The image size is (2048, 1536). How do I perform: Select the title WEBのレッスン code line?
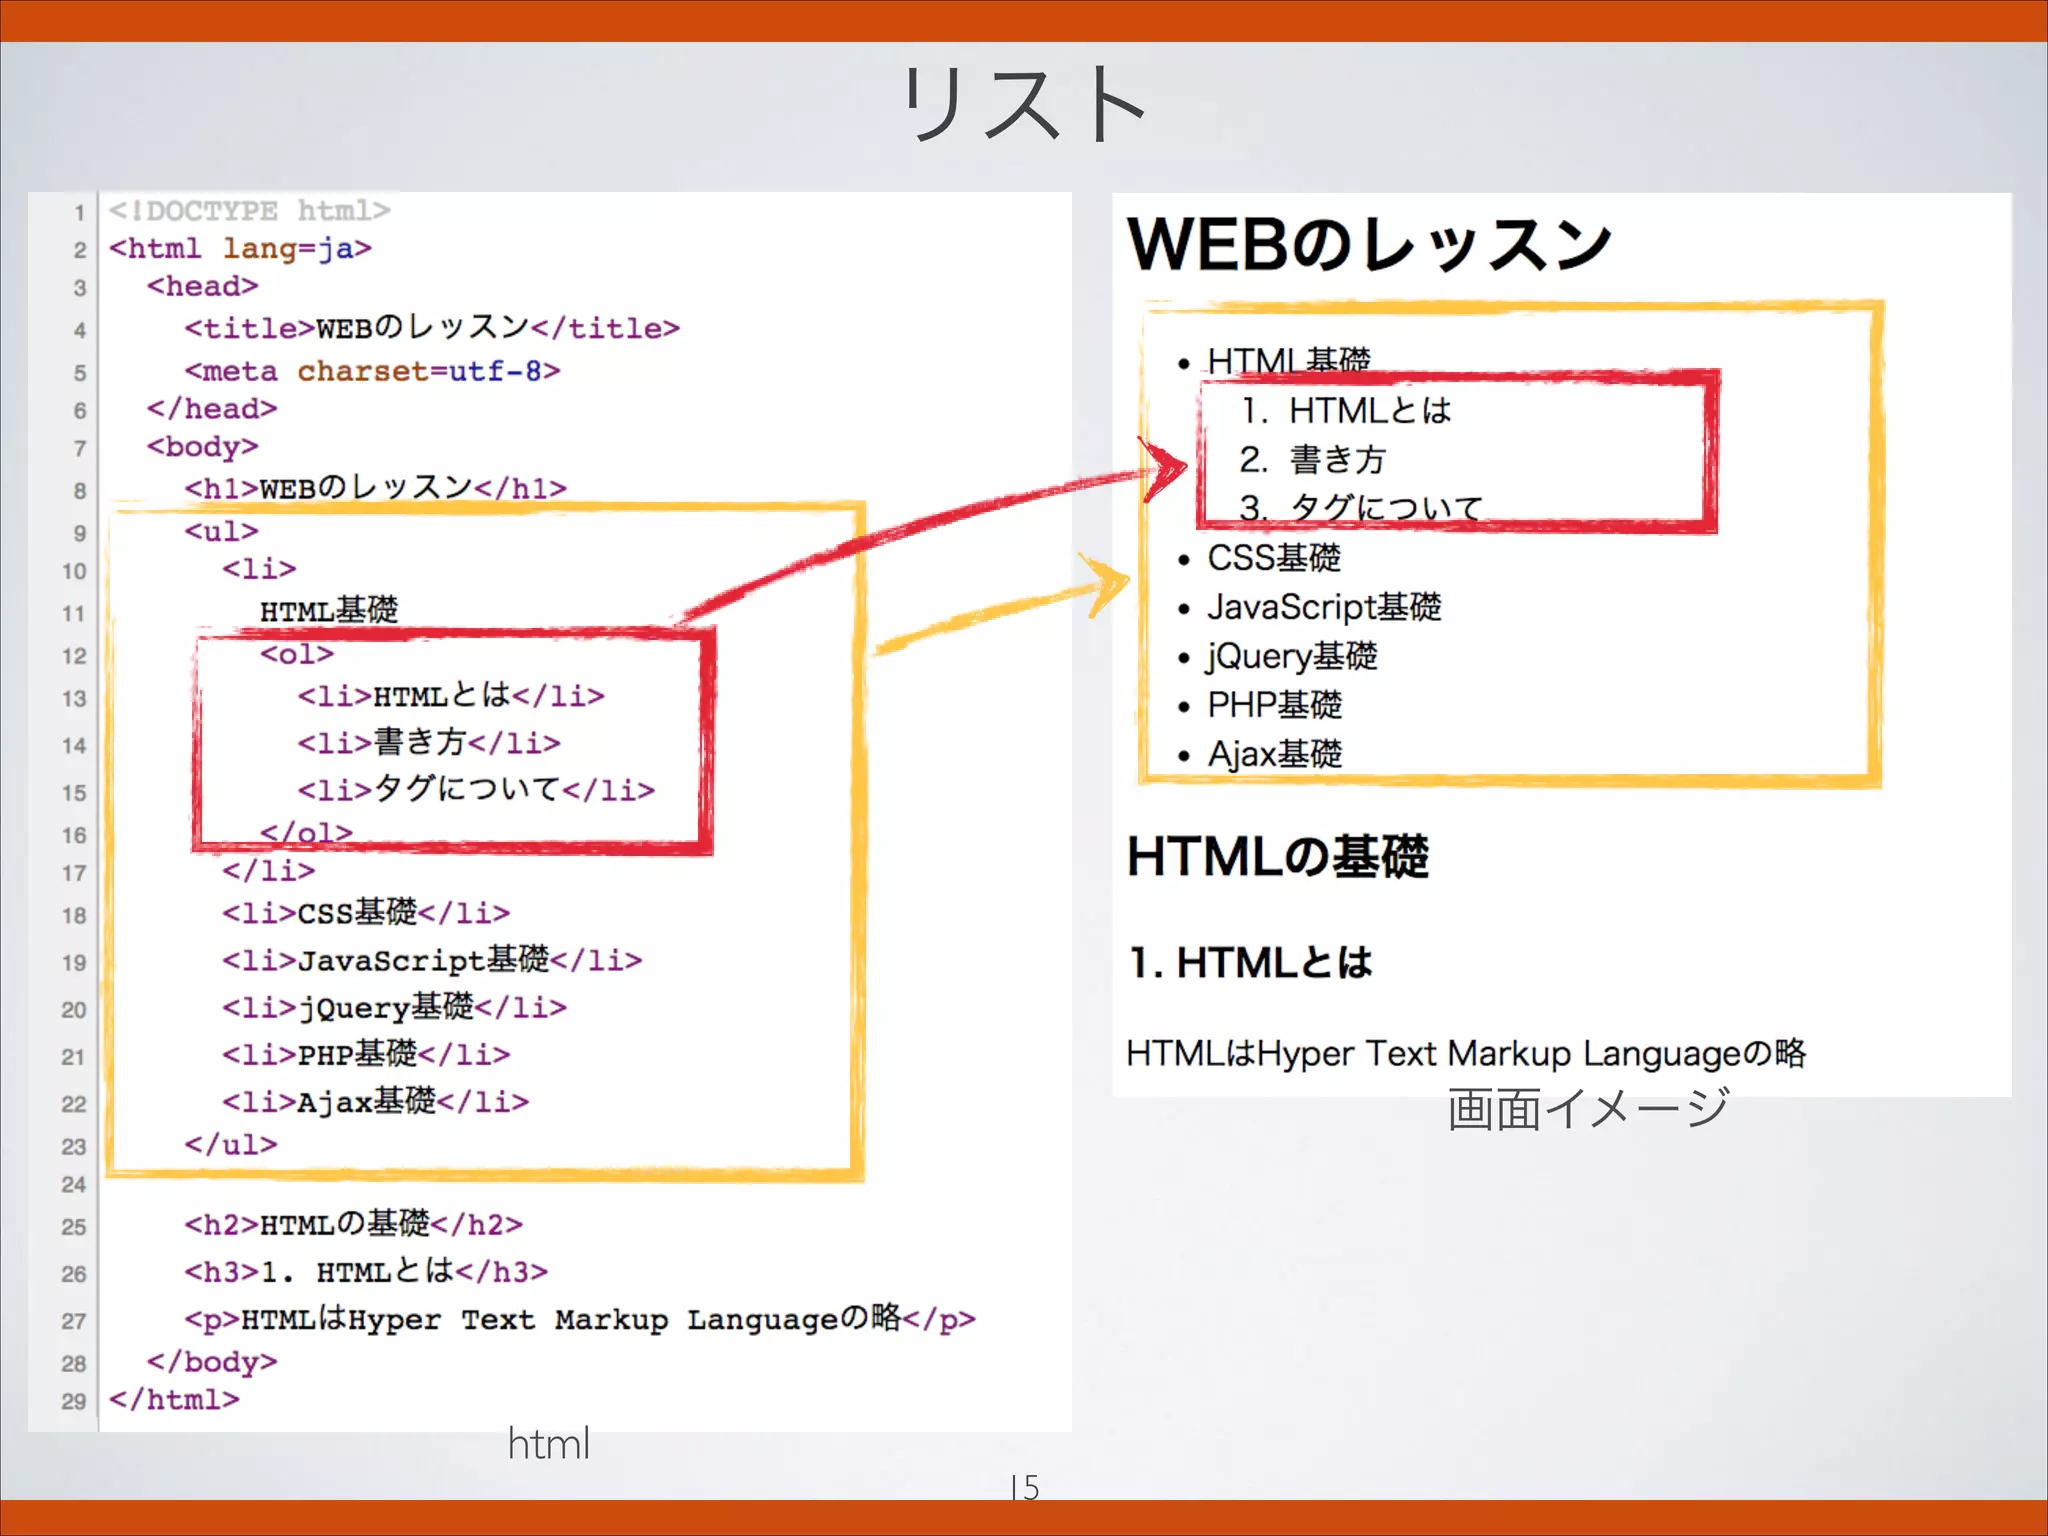(x=432, y=328)
